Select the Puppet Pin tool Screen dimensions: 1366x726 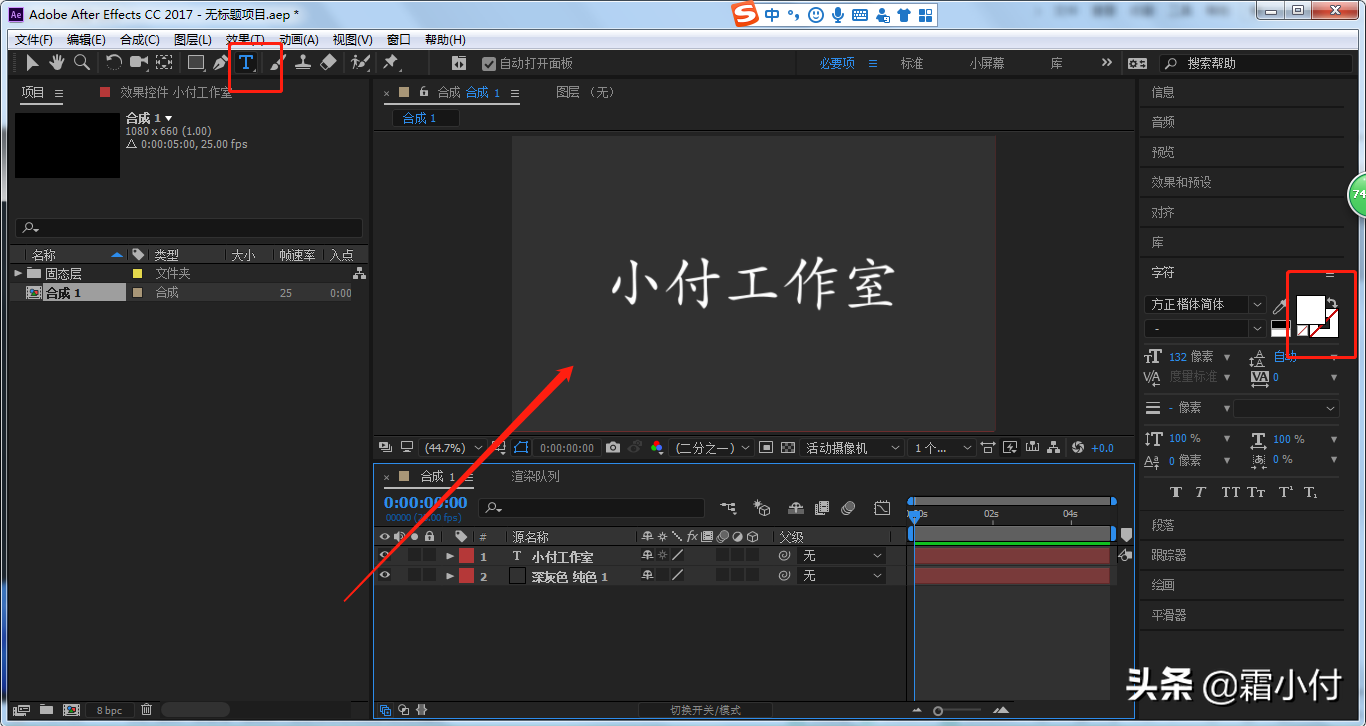pyautogui.click(x=390, y=63)
